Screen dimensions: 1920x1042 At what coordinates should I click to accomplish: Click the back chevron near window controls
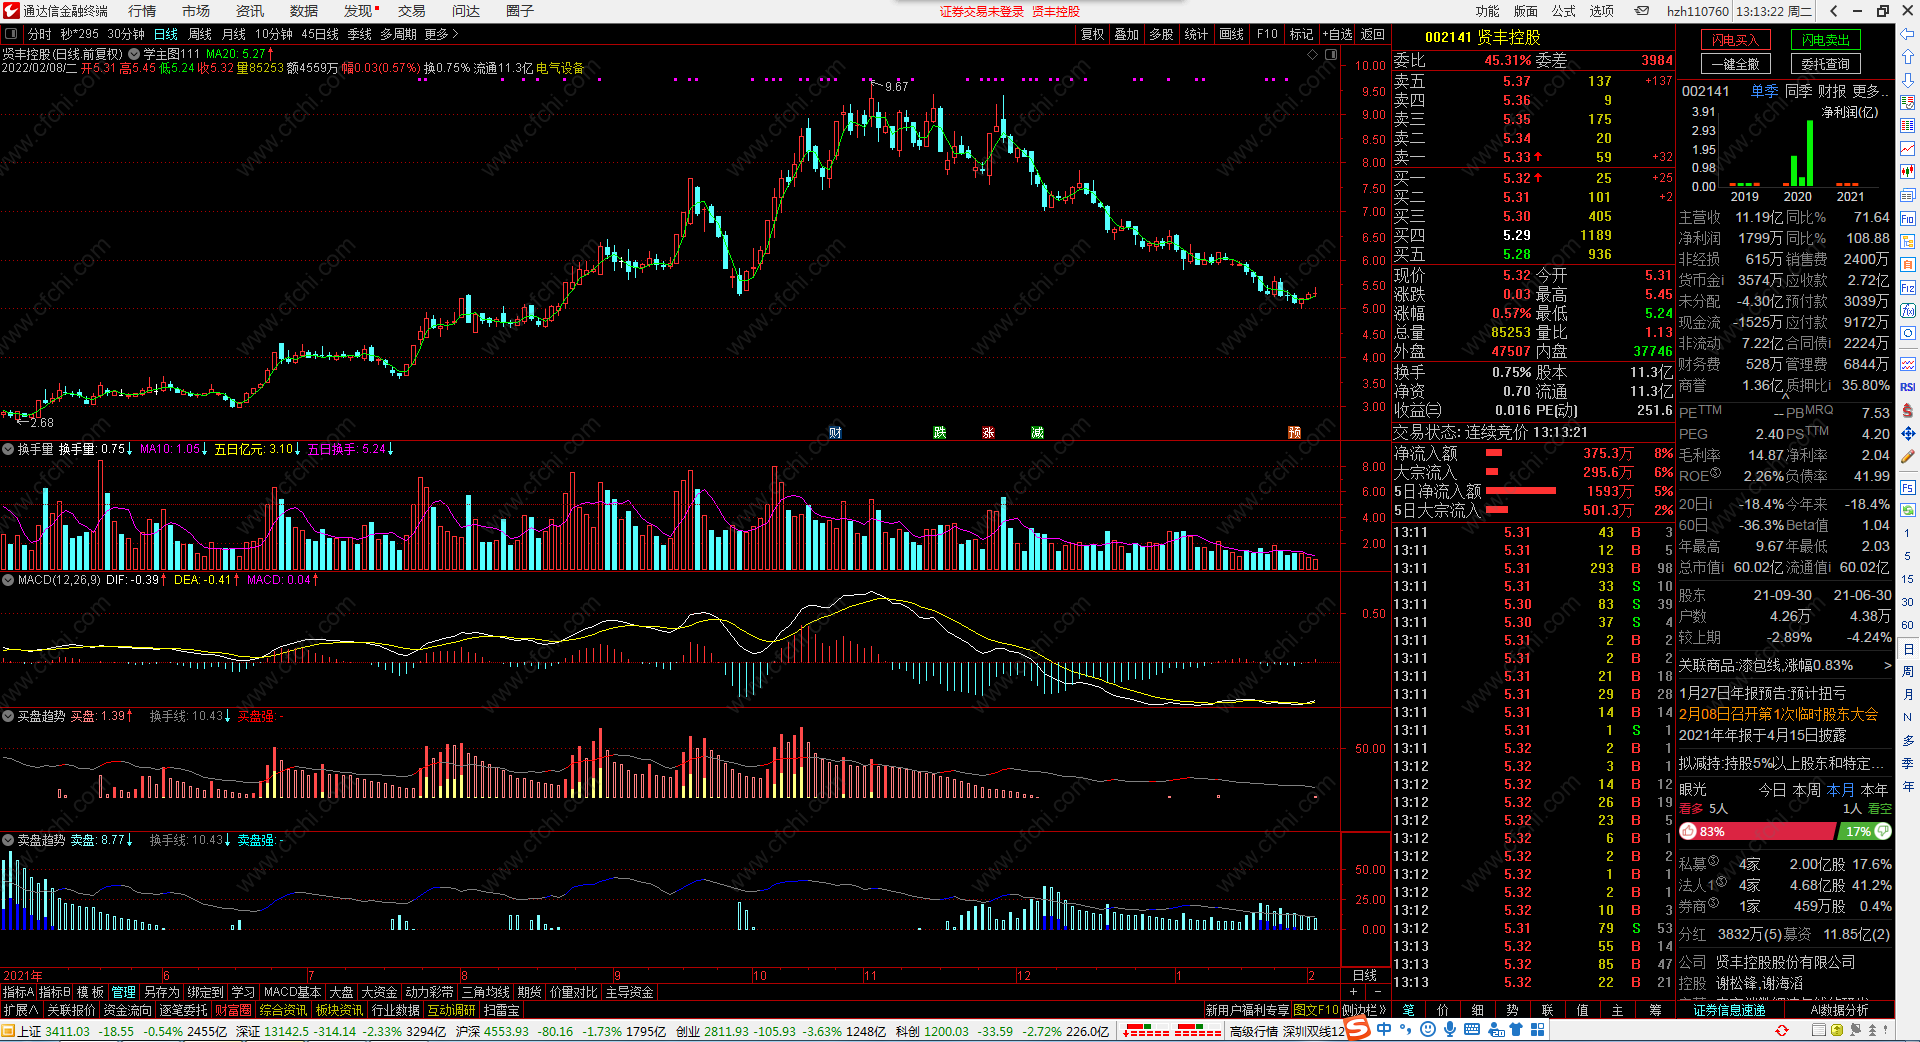coord(1833,11)
